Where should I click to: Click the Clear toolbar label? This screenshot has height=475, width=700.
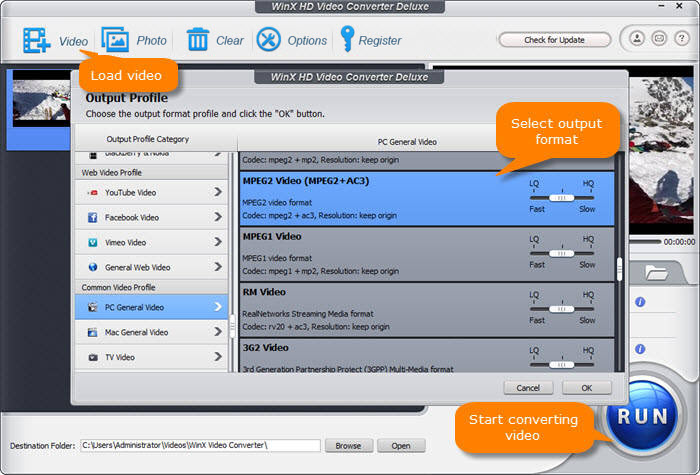229,41
